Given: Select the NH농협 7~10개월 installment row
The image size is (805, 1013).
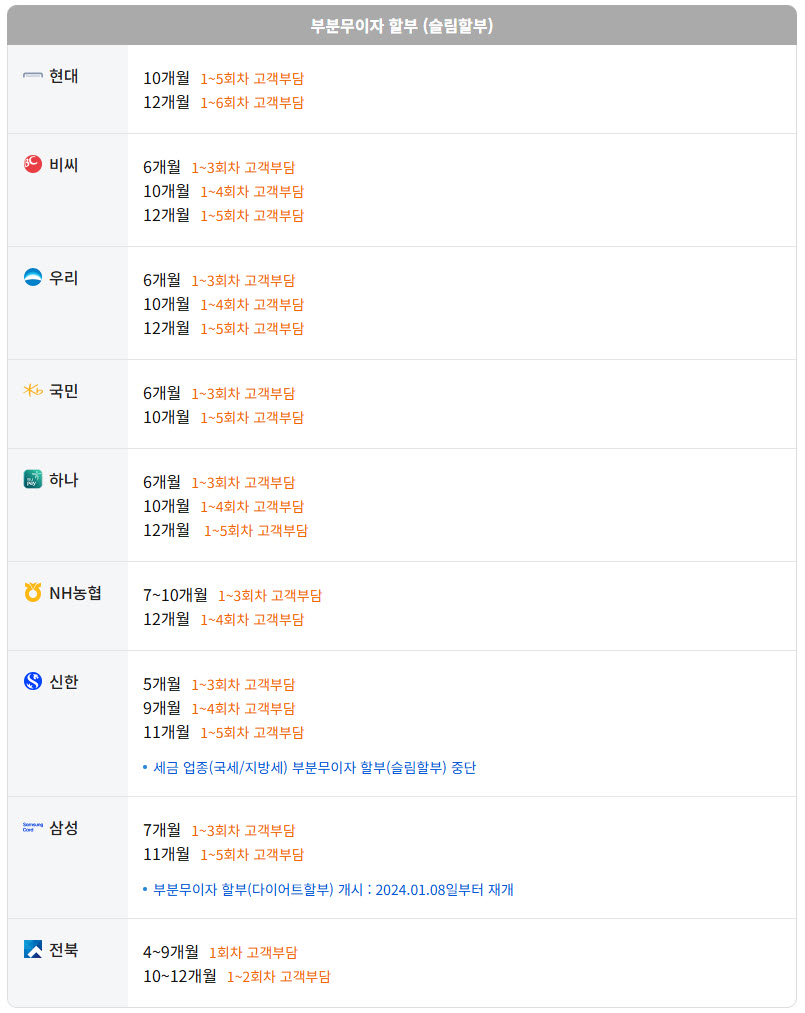Looking at the screenshot, I should click(232, 595).
